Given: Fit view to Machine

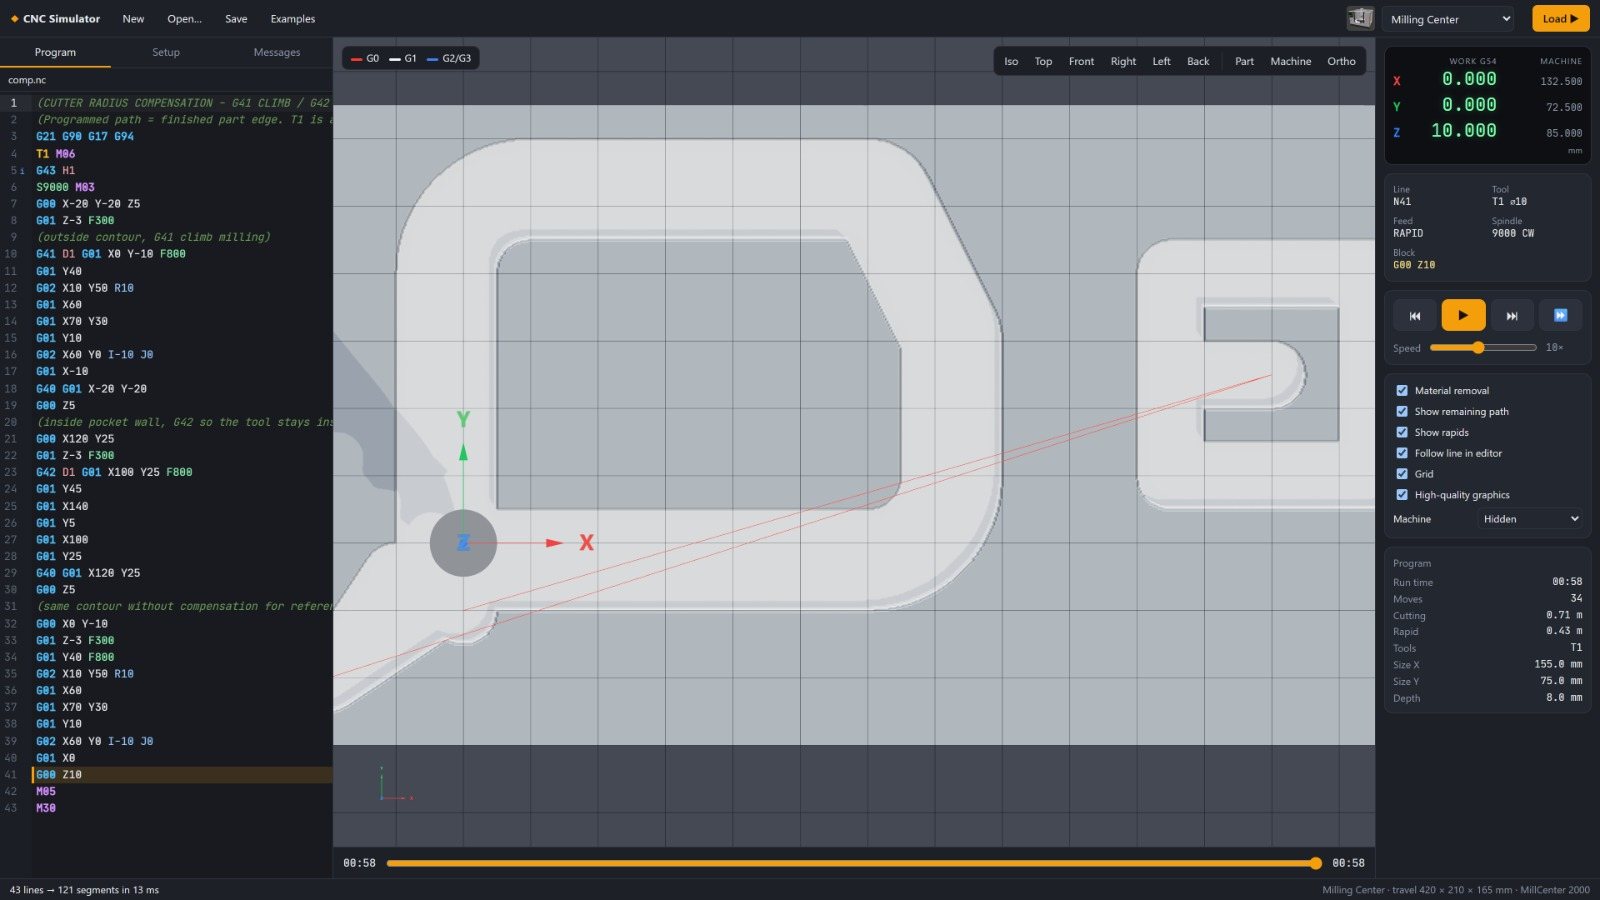Looking at the screenshot, I should tap(1291, 62).
